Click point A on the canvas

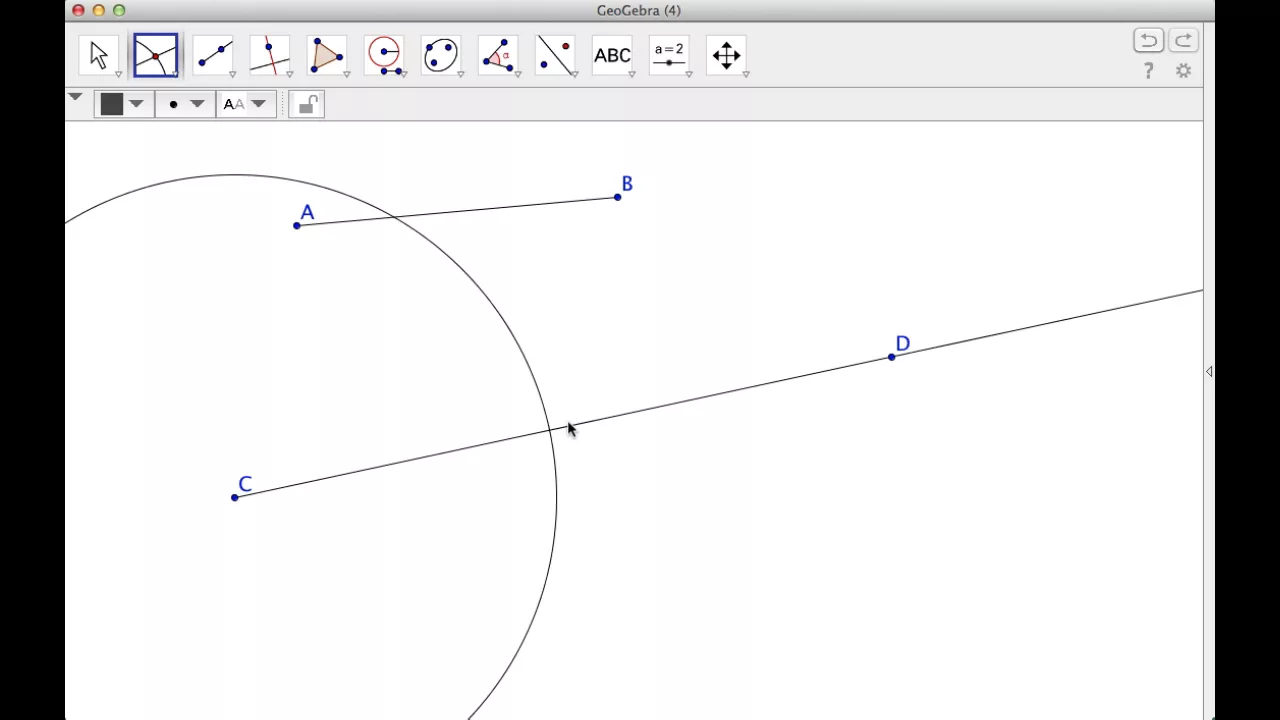coord(297,225)
